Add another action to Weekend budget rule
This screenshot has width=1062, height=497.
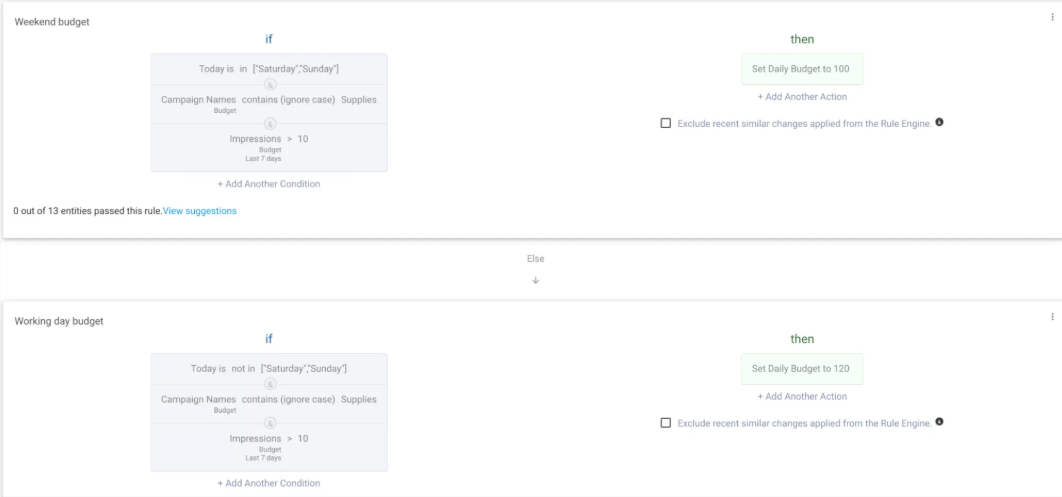(x=801, y=97)
